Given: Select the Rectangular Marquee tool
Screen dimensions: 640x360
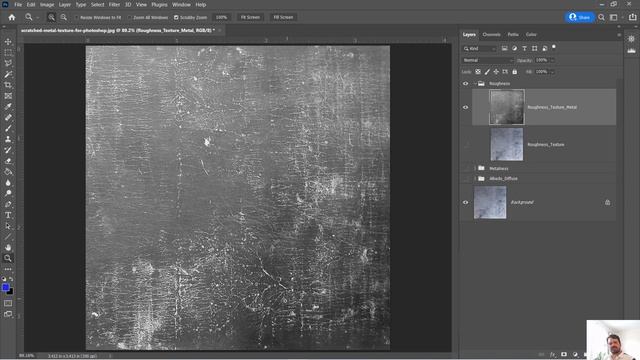Looking at the screenshot, I should (8, 53).
